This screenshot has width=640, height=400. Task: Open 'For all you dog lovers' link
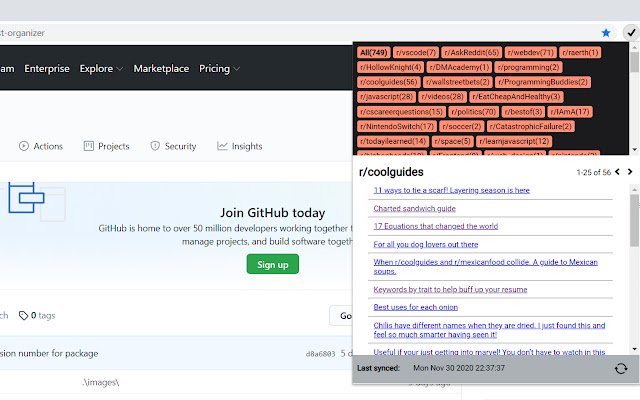click(x=426, y=244)
